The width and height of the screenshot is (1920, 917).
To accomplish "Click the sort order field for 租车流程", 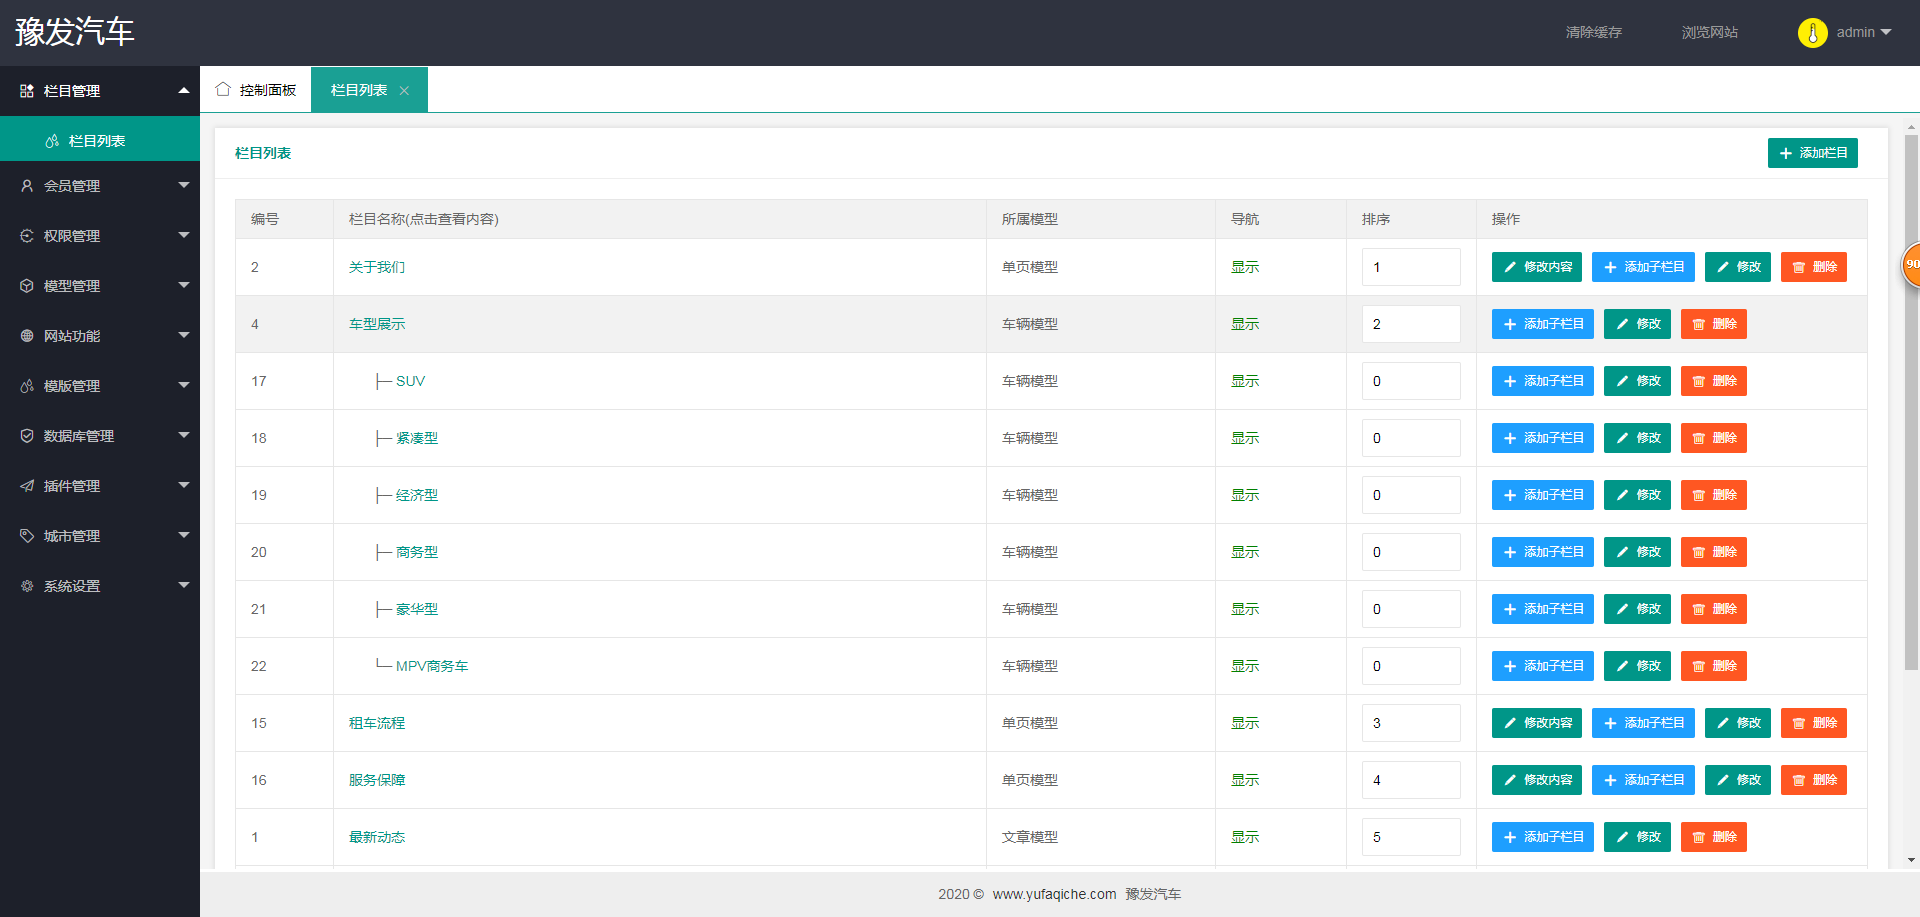I will [1410, 723].
